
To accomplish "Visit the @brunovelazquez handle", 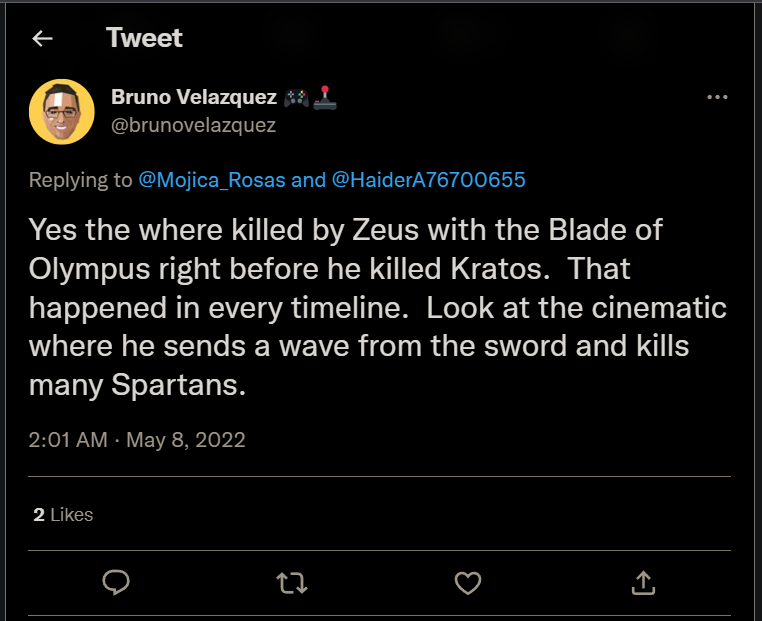I will 194,126.
